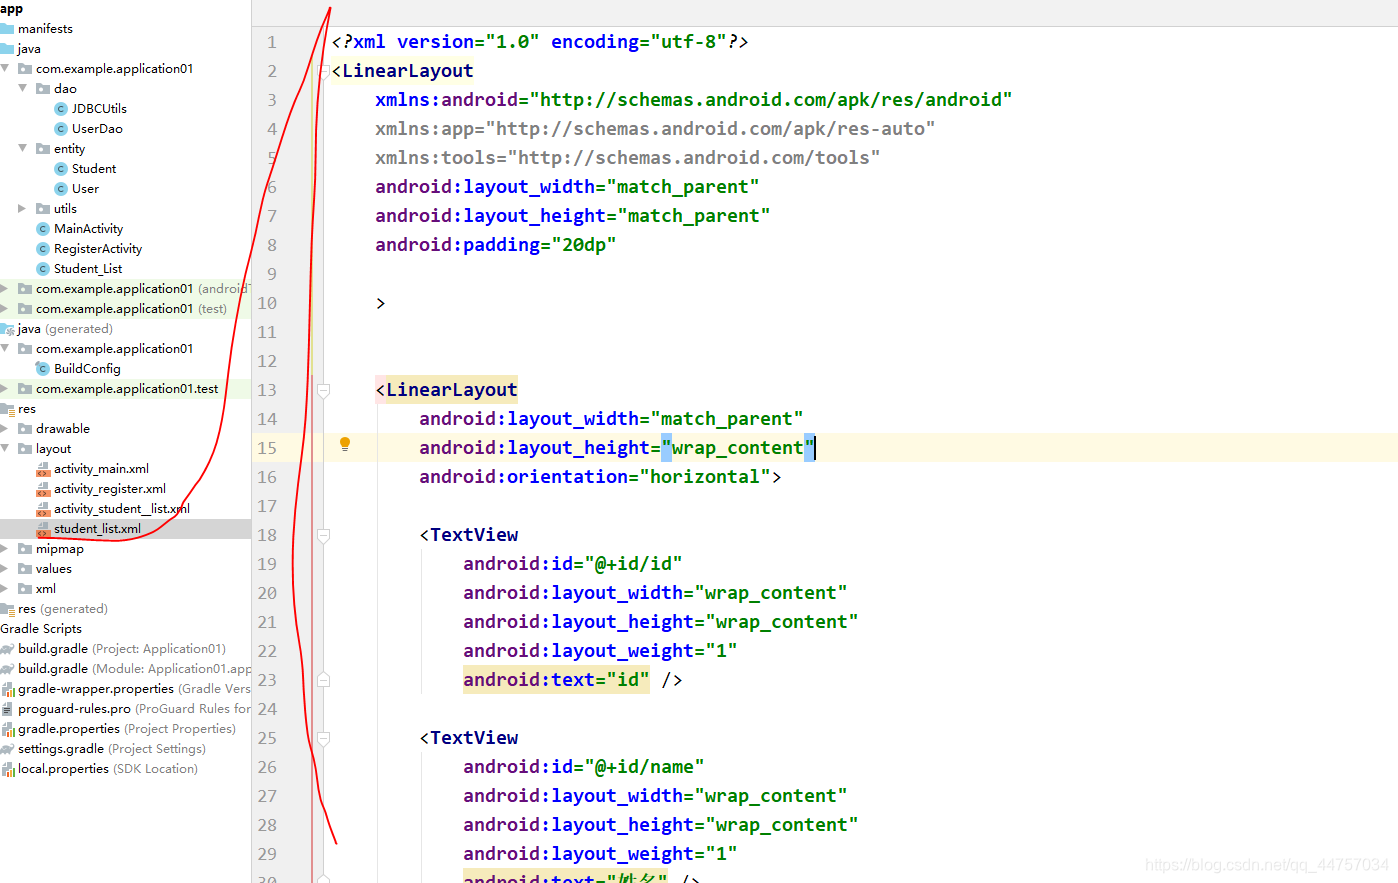Screen dimensions: 1398x883
Task: Click line number 15 in the gutter
Action: click(267, 448)
